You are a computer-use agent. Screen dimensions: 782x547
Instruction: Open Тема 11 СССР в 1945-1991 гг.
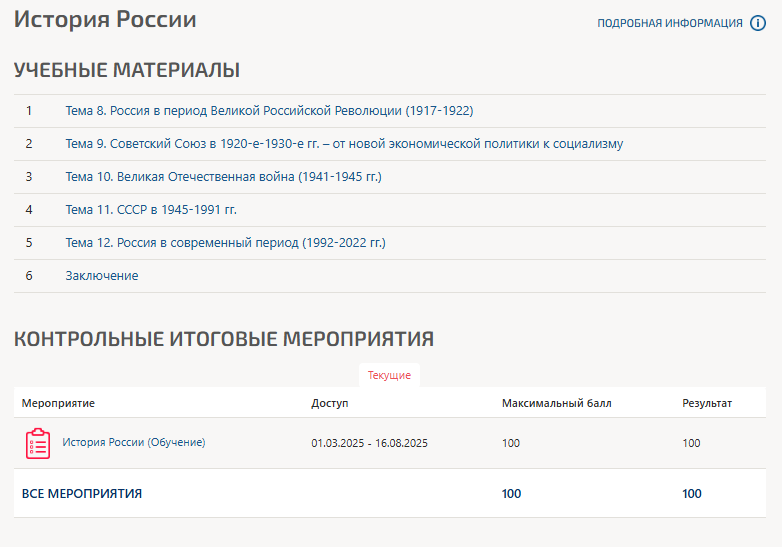coord(151,210)
